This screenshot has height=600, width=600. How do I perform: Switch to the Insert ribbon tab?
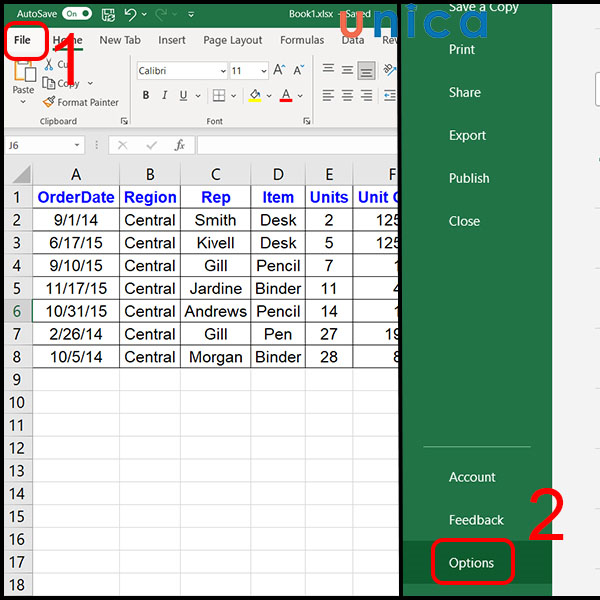tap(171, 40)
